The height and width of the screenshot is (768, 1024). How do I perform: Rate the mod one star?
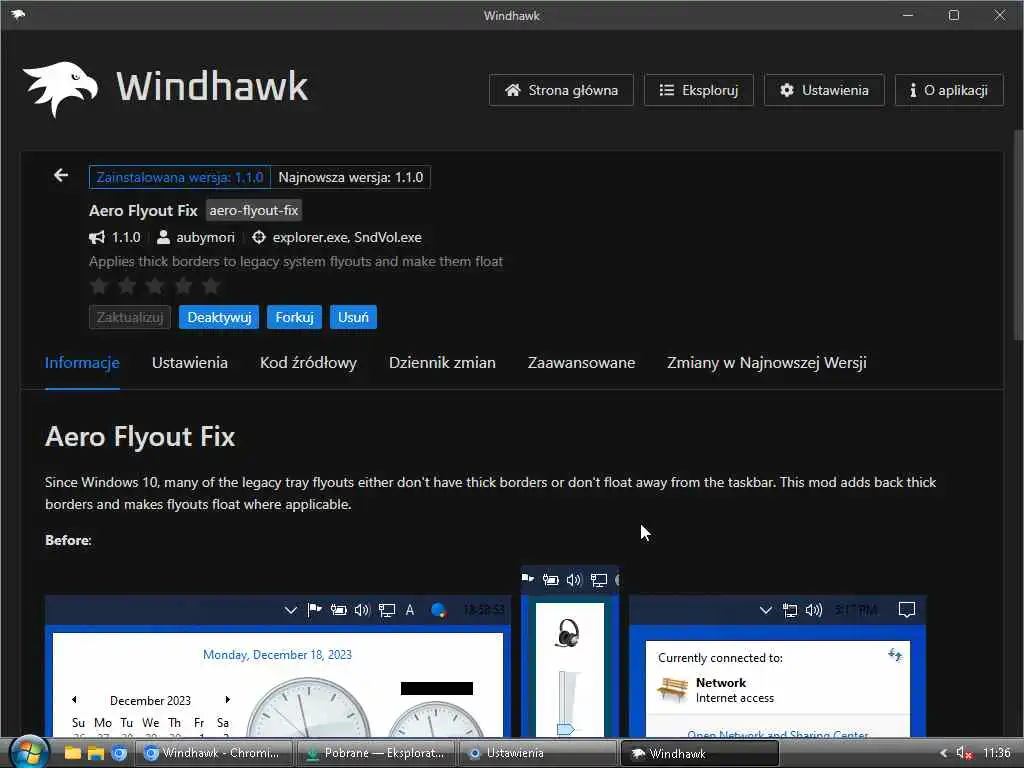99,285
